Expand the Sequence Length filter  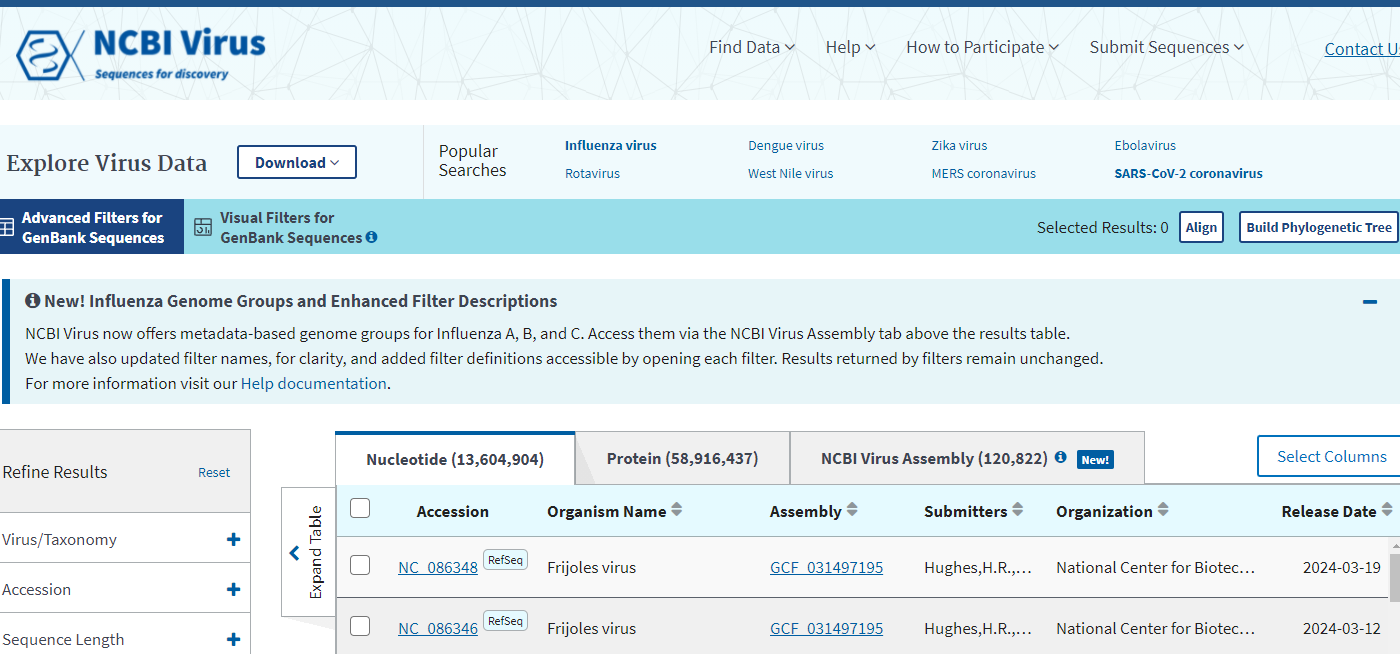pyautogui.click(x=233, y=640)
